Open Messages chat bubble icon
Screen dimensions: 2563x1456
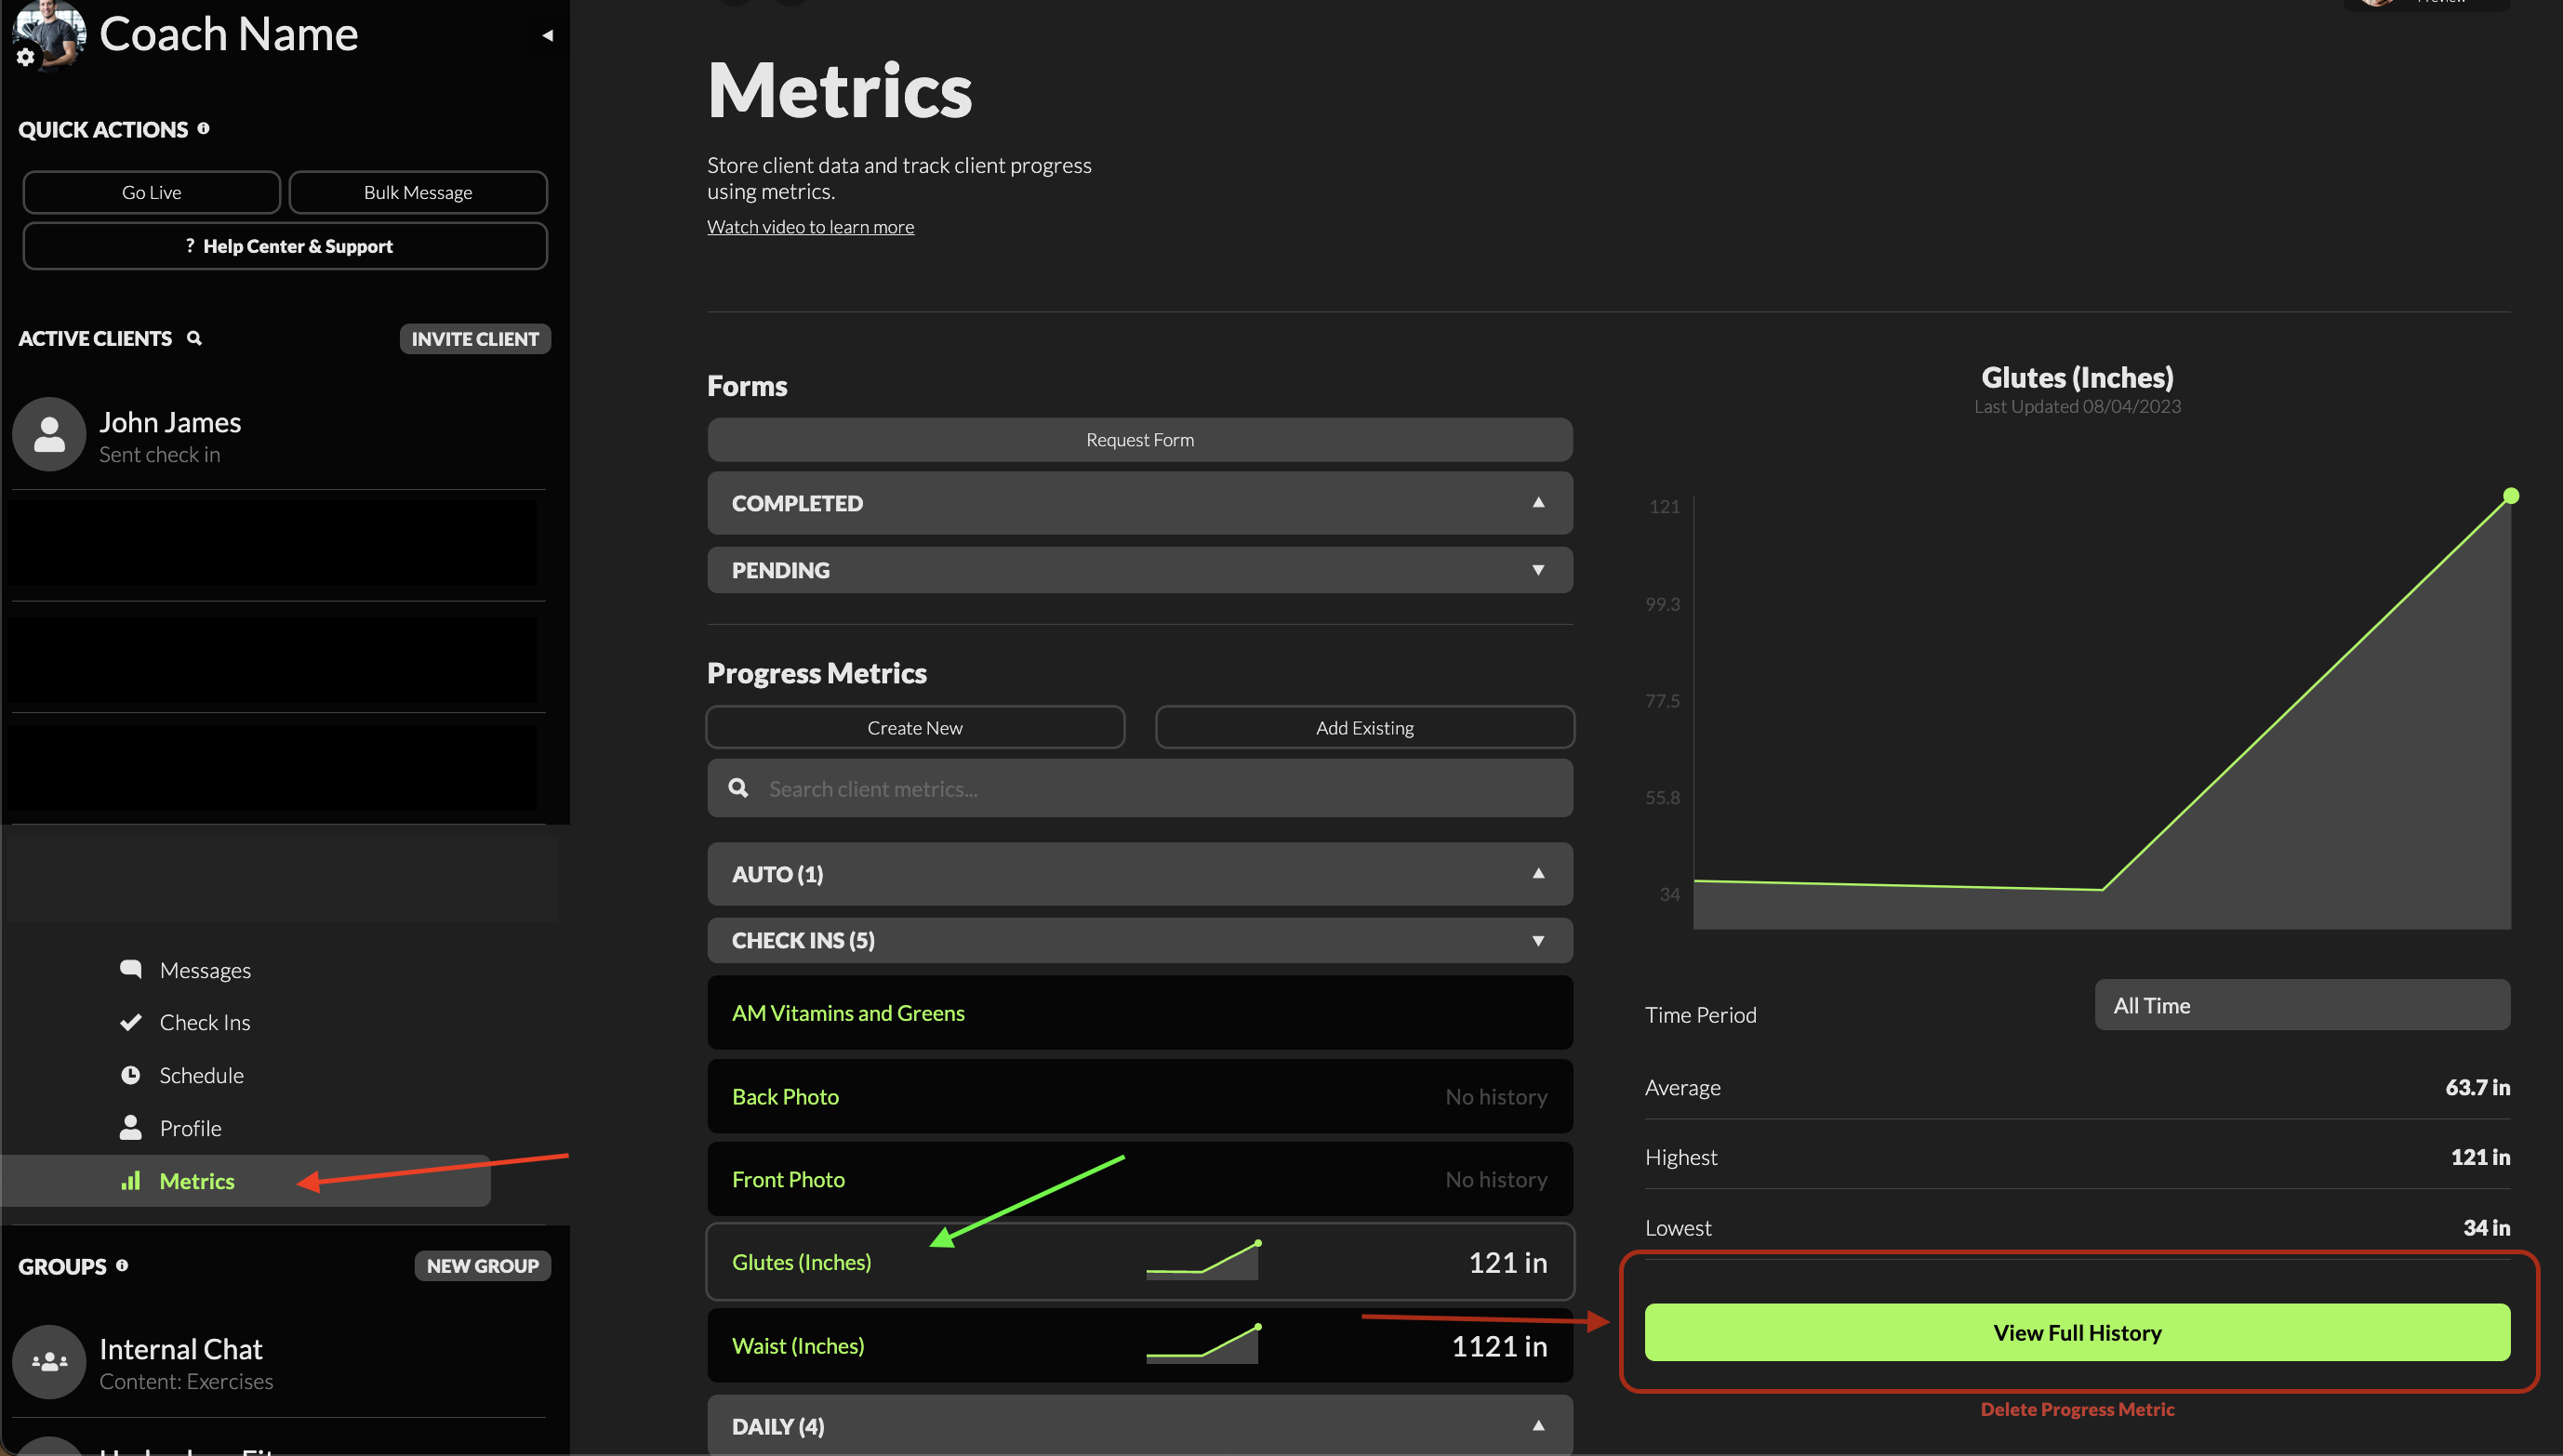click(x=130, y=969)
